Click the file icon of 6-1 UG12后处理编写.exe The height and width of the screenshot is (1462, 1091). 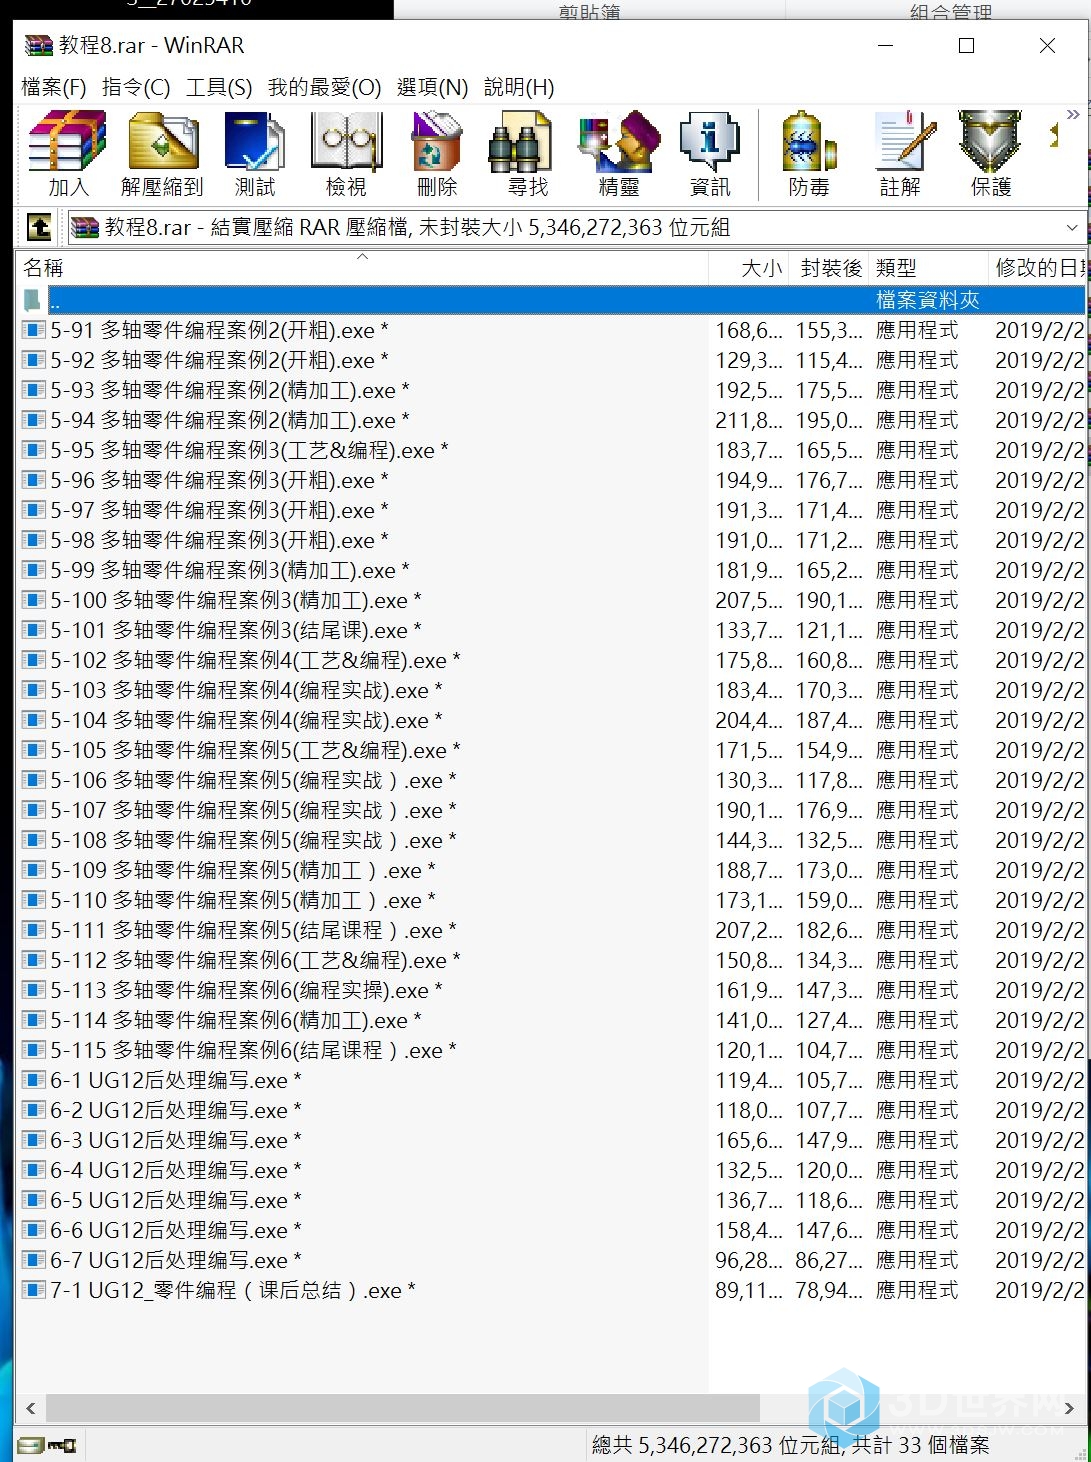[33, 1080]
